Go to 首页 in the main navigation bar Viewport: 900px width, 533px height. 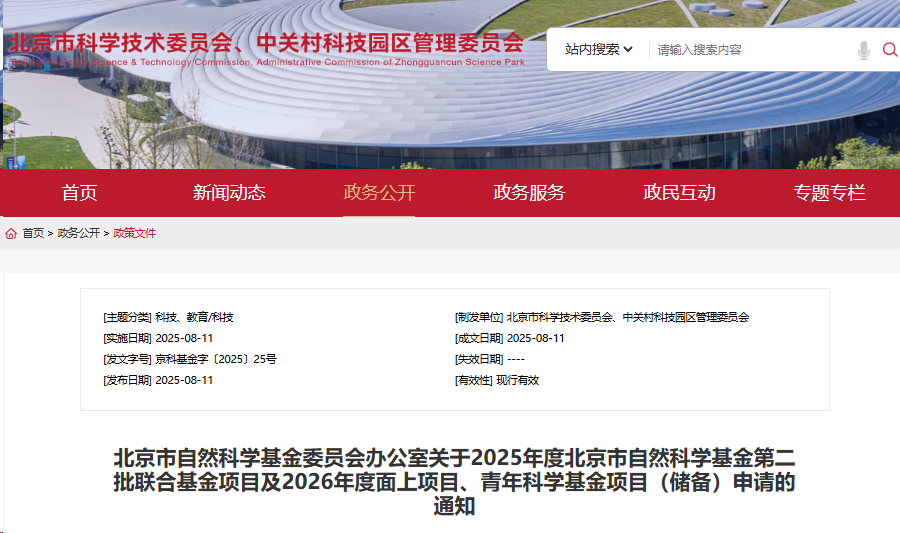79,193
